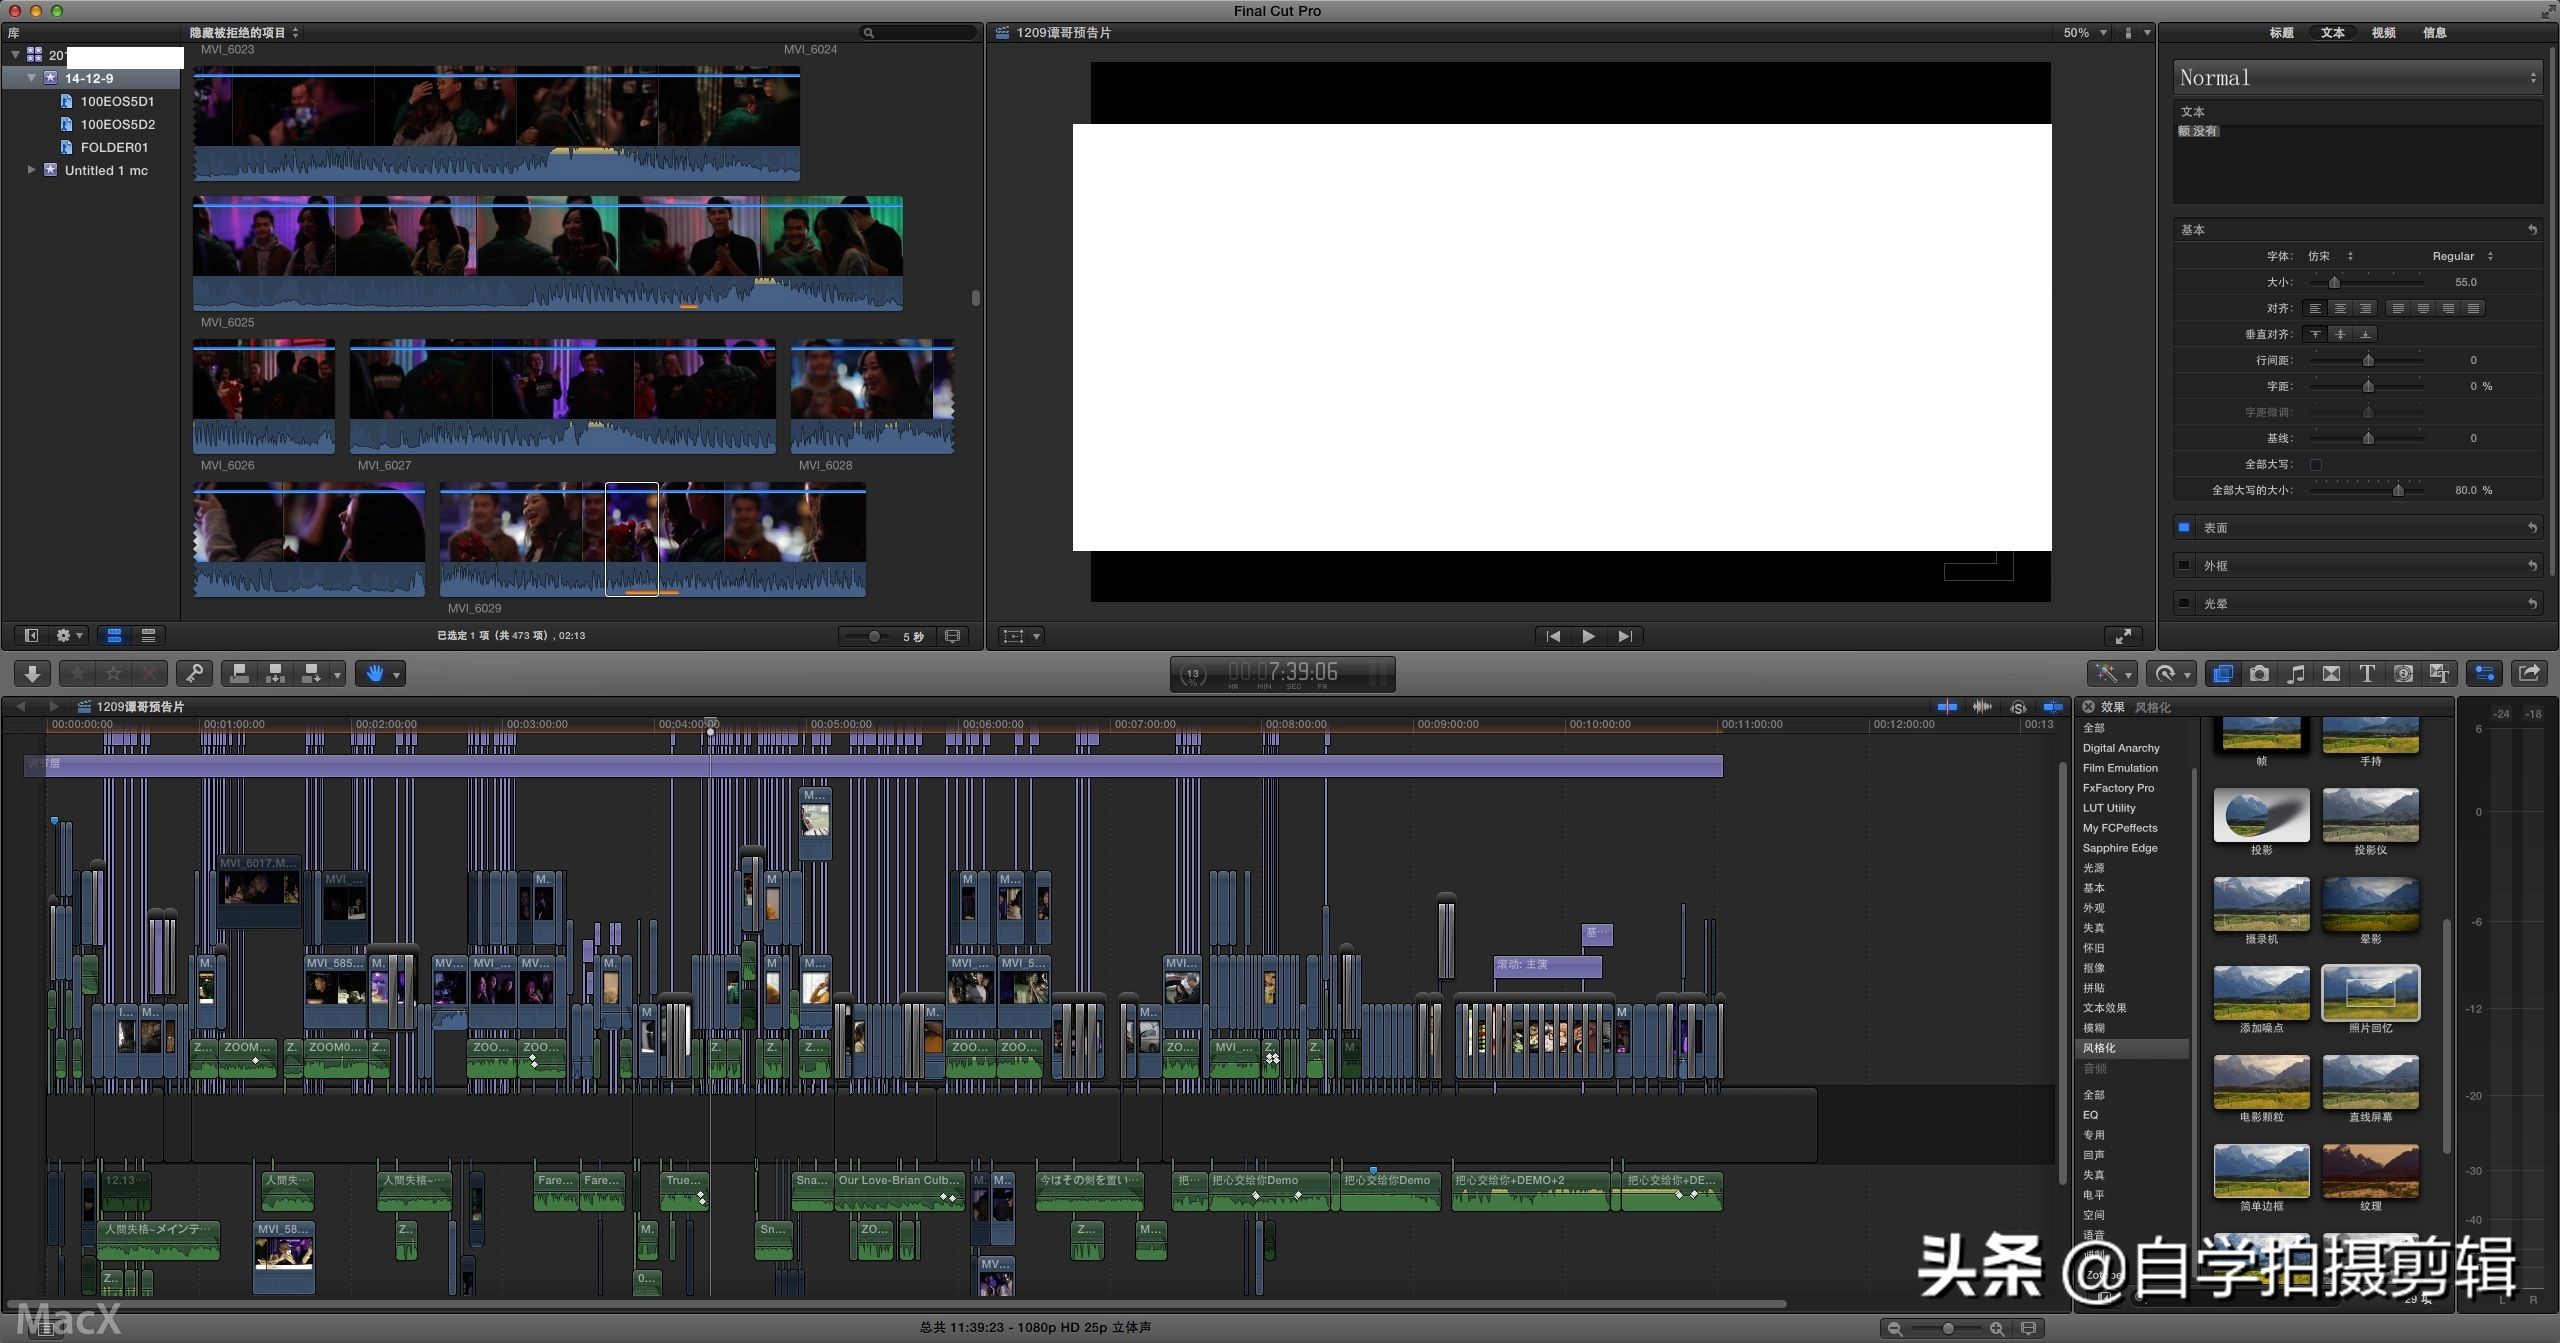Click the append clip to storyline button
Viewport: 2560px width, 1343px height.
[x=311, y=674]
